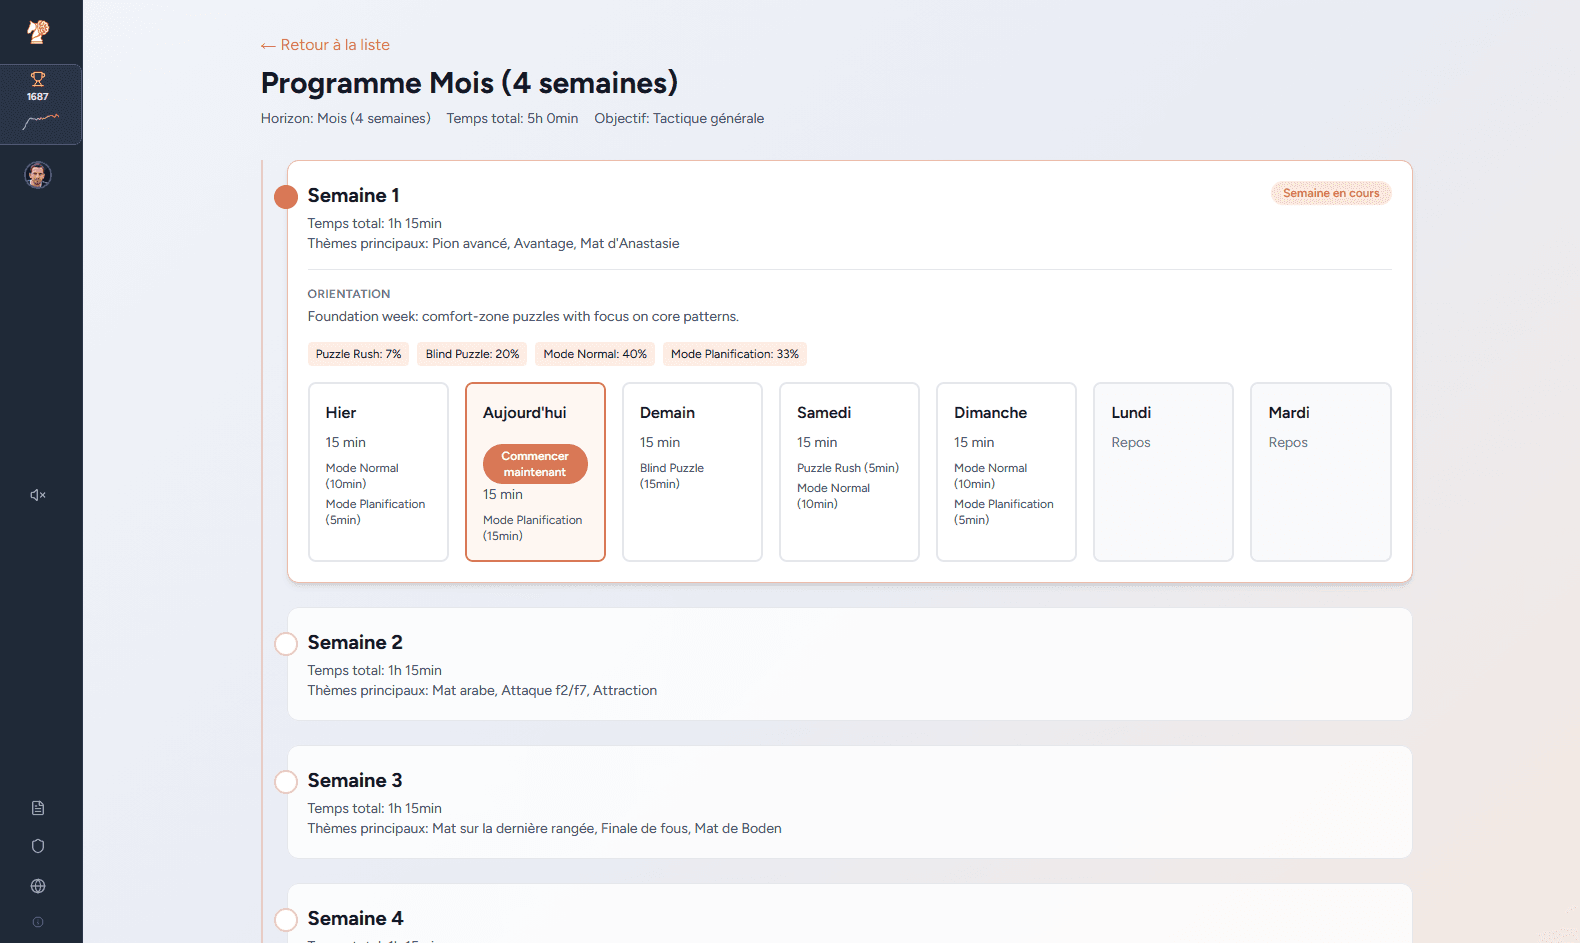Image resolution: width=1580 pixels, height=943 pixels.
Task: Click the Mode Normal: 40% tag
Action: tap(594, 354)
